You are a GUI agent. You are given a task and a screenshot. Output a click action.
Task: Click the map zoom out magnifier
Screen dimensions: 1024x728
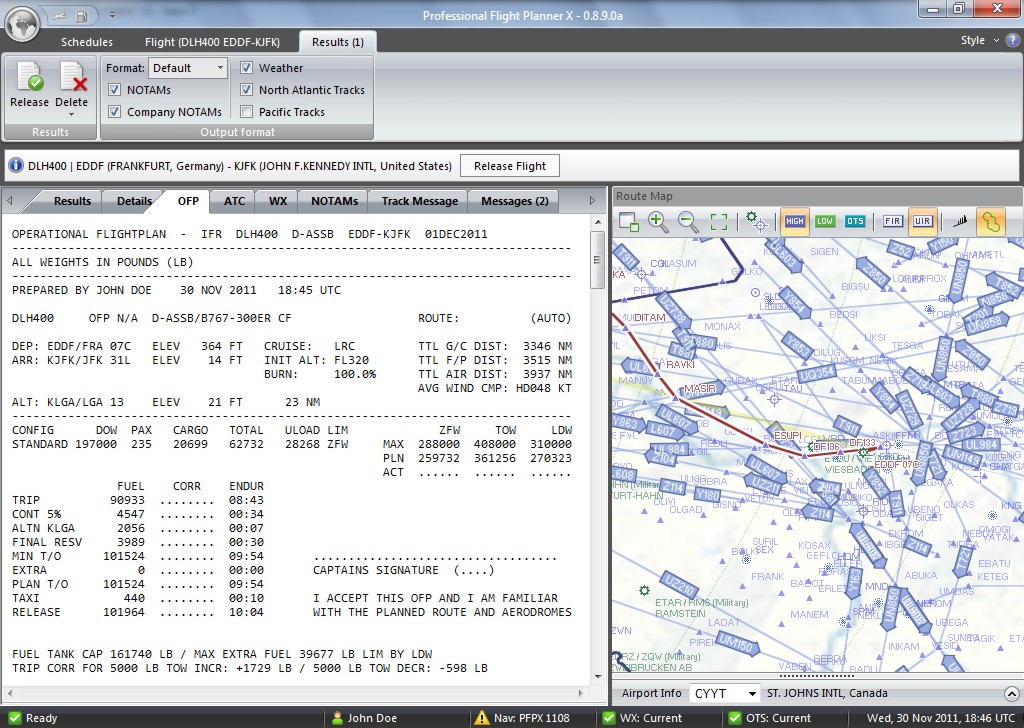click(688, 221)
